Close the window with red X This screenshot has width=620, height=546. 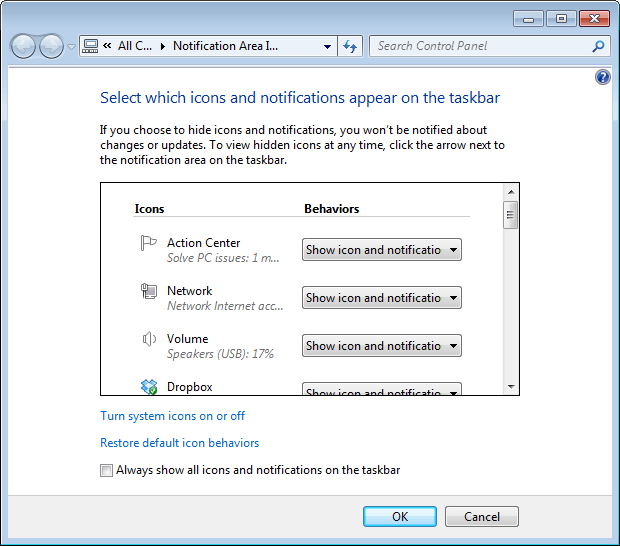tap(594, 19)
